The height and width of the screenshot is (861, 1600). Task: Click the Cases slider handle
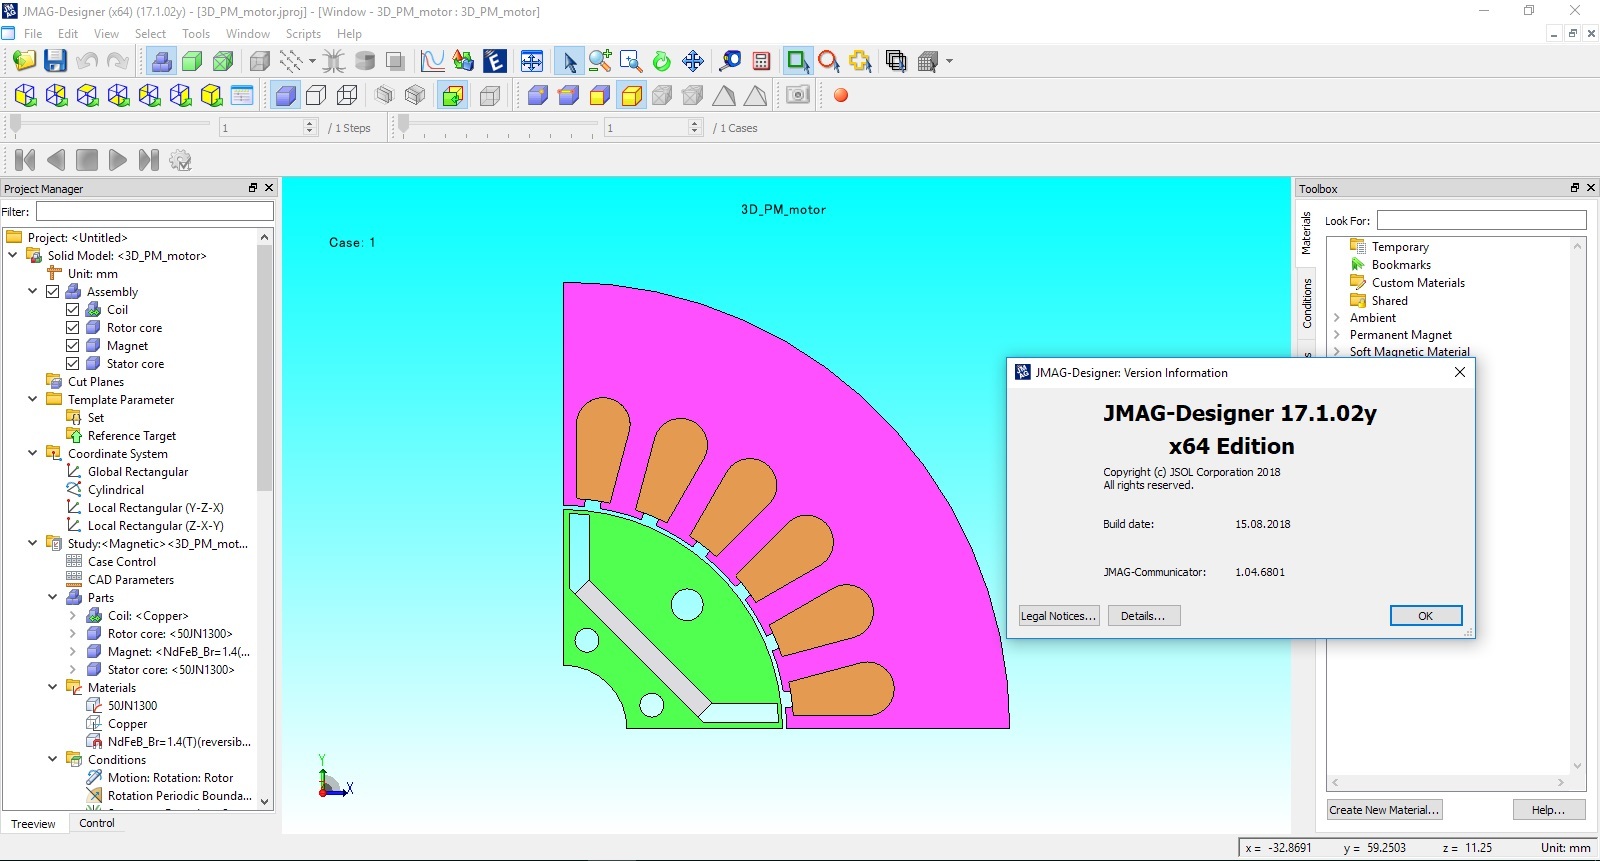404,124
